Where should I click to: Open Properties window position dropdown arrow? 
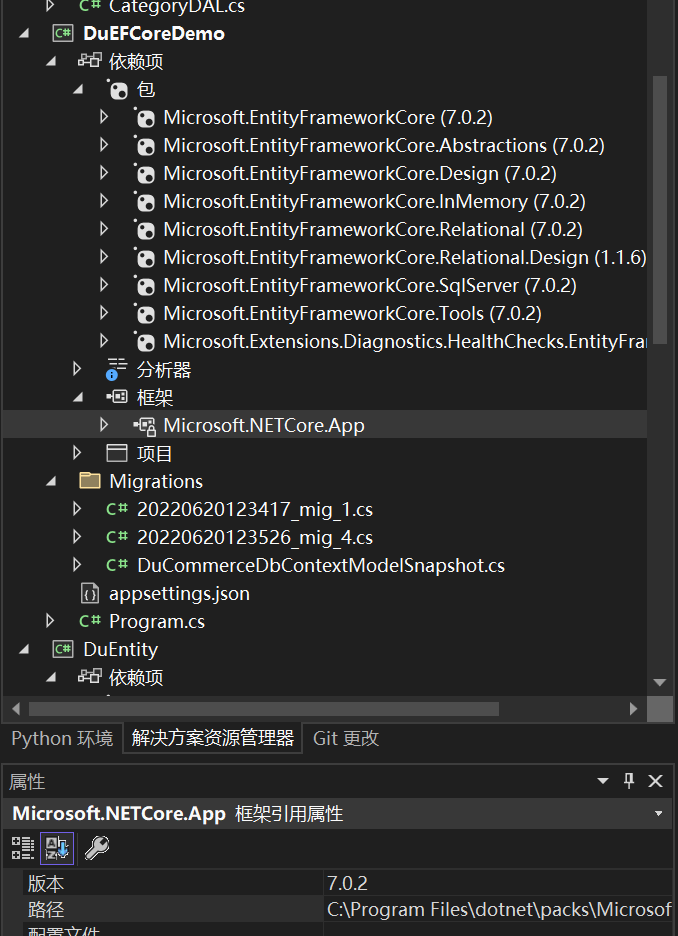pyautogui.click(x=603, y=781)
